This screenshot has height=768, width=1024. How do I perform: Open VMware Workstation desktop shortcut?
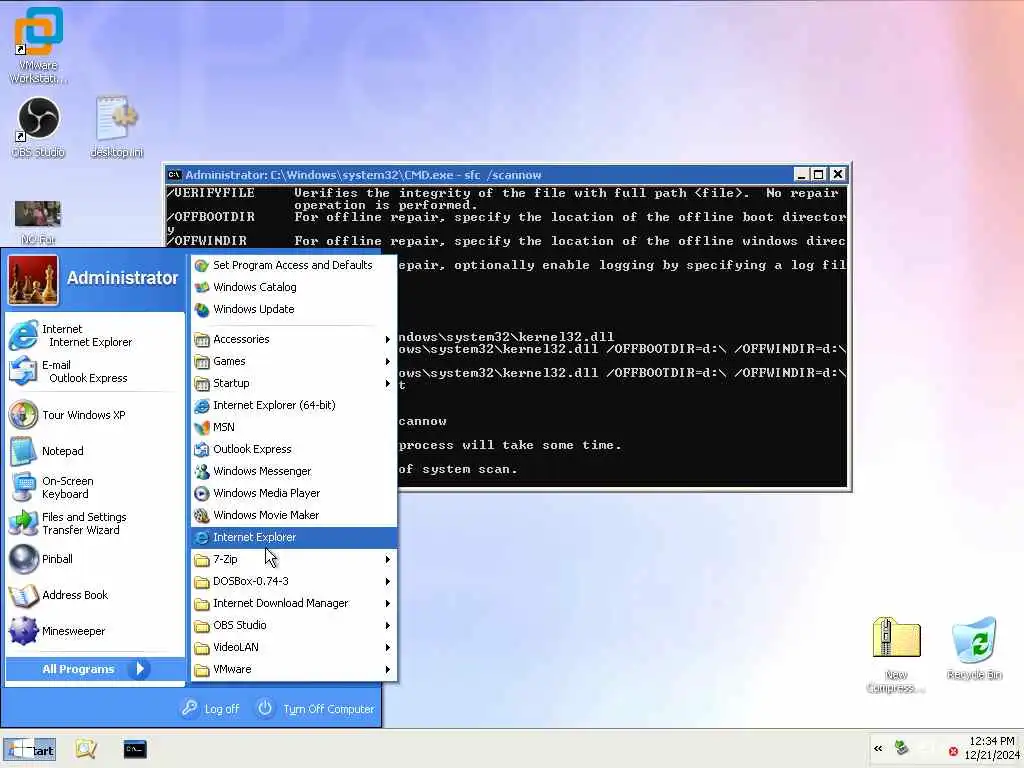click(39, 45)
